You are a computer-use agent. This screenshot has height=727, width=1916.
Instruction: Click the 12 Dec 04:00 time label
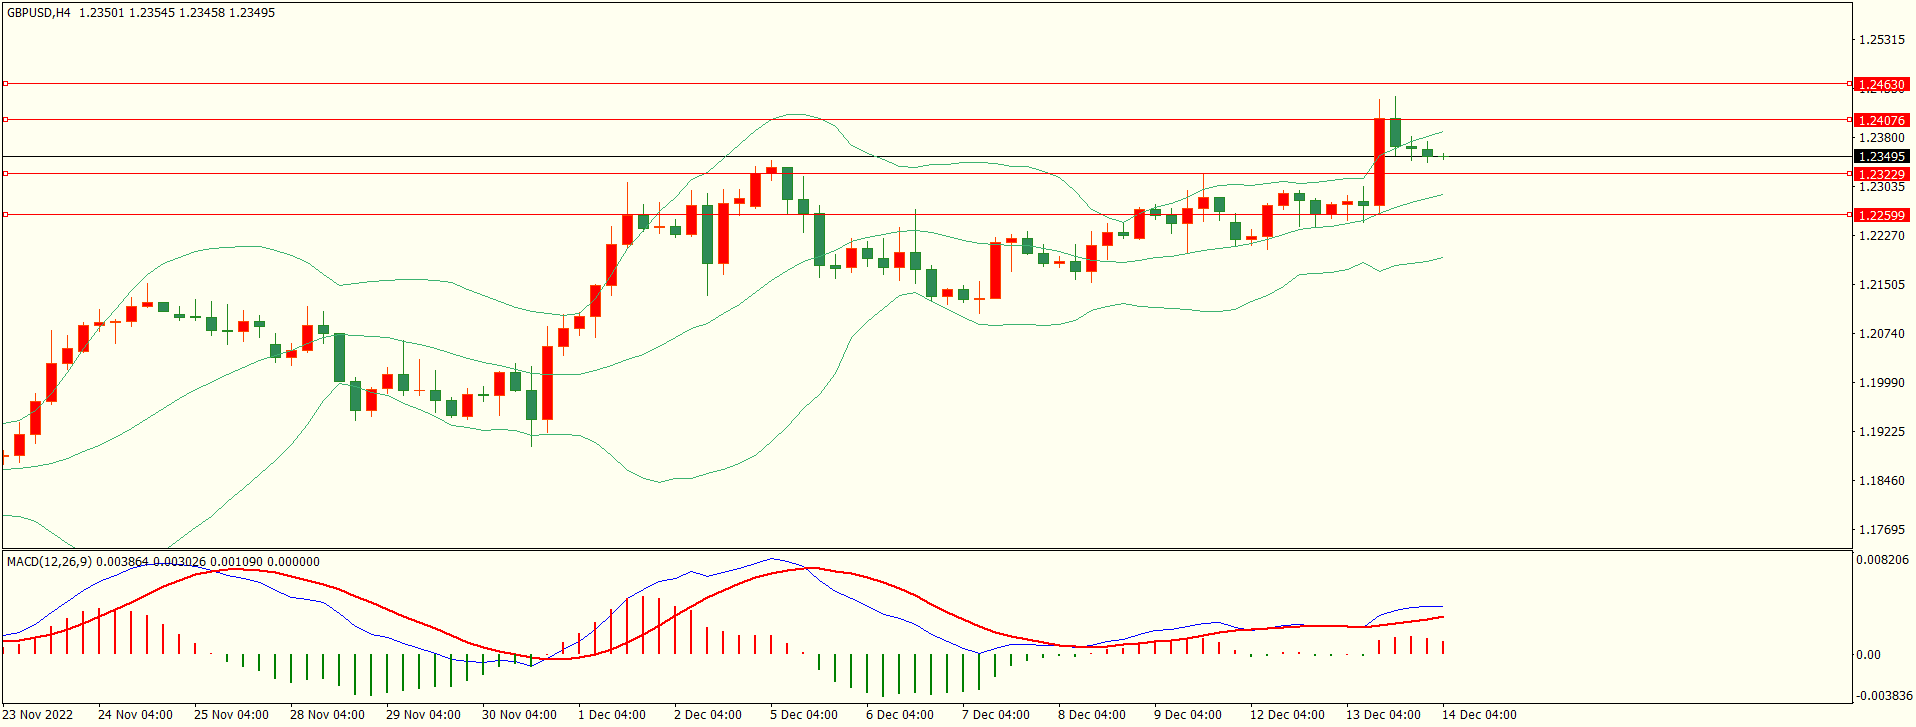[1287, 714]
